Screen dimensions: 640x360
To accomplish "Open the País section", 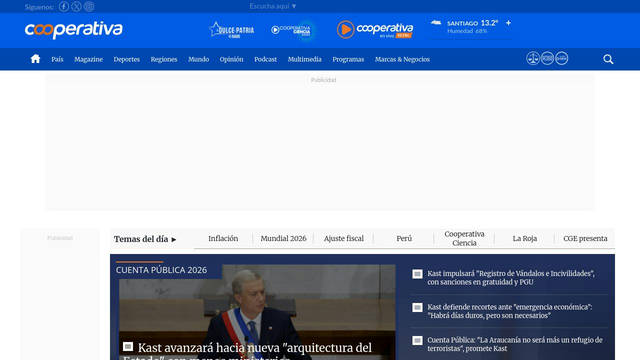I will [57, 59].
